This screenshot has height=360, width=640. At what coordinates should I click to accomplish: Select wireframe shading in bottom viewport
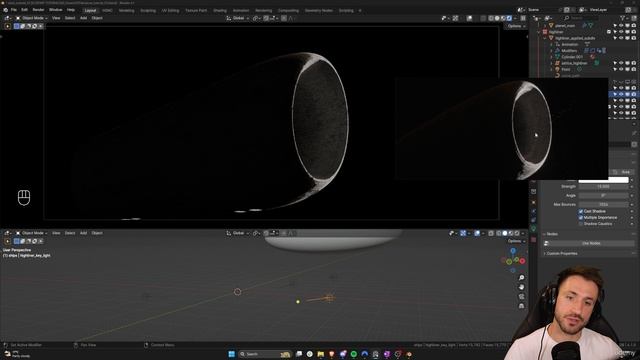(499, 233)
